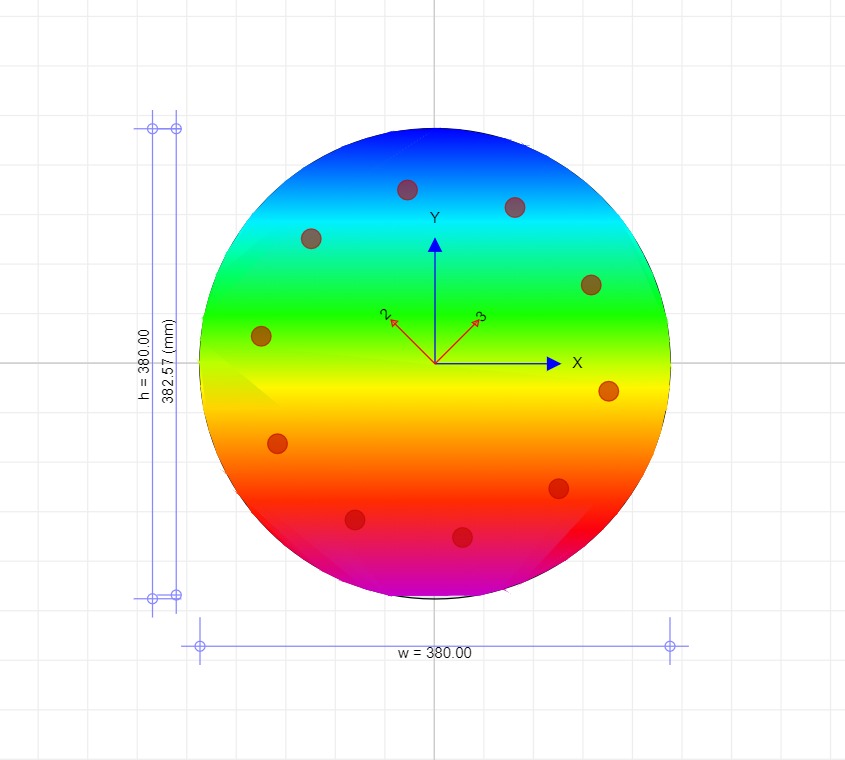Click the blue X axis arrowhead
Screen dimensions: 845x760
tap(554, 363)
